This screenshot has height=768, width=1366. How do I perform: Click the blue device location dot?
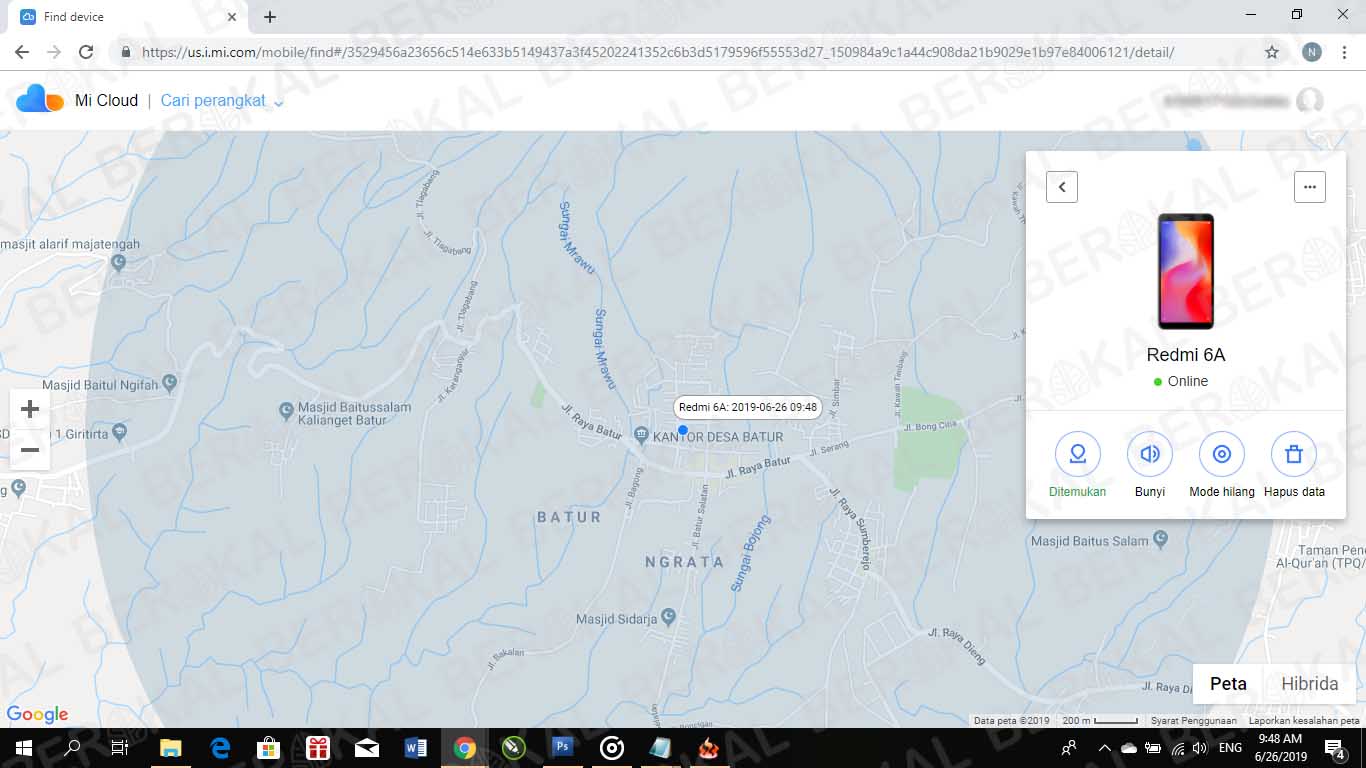[683, 430]
